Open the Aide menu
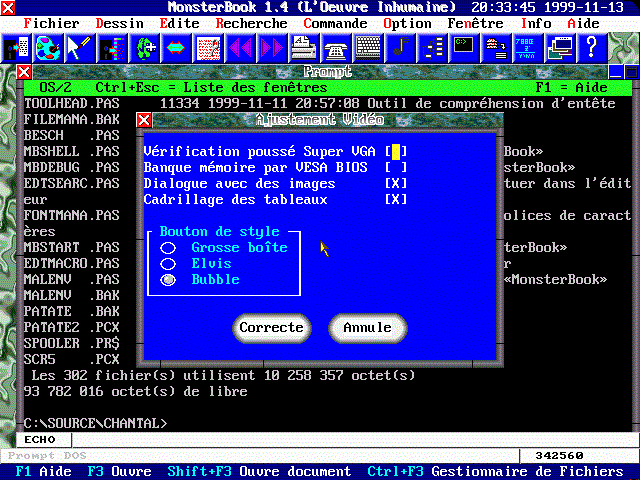Image resolution: width=640 pixels, height=480 pixels. point(584,24)
